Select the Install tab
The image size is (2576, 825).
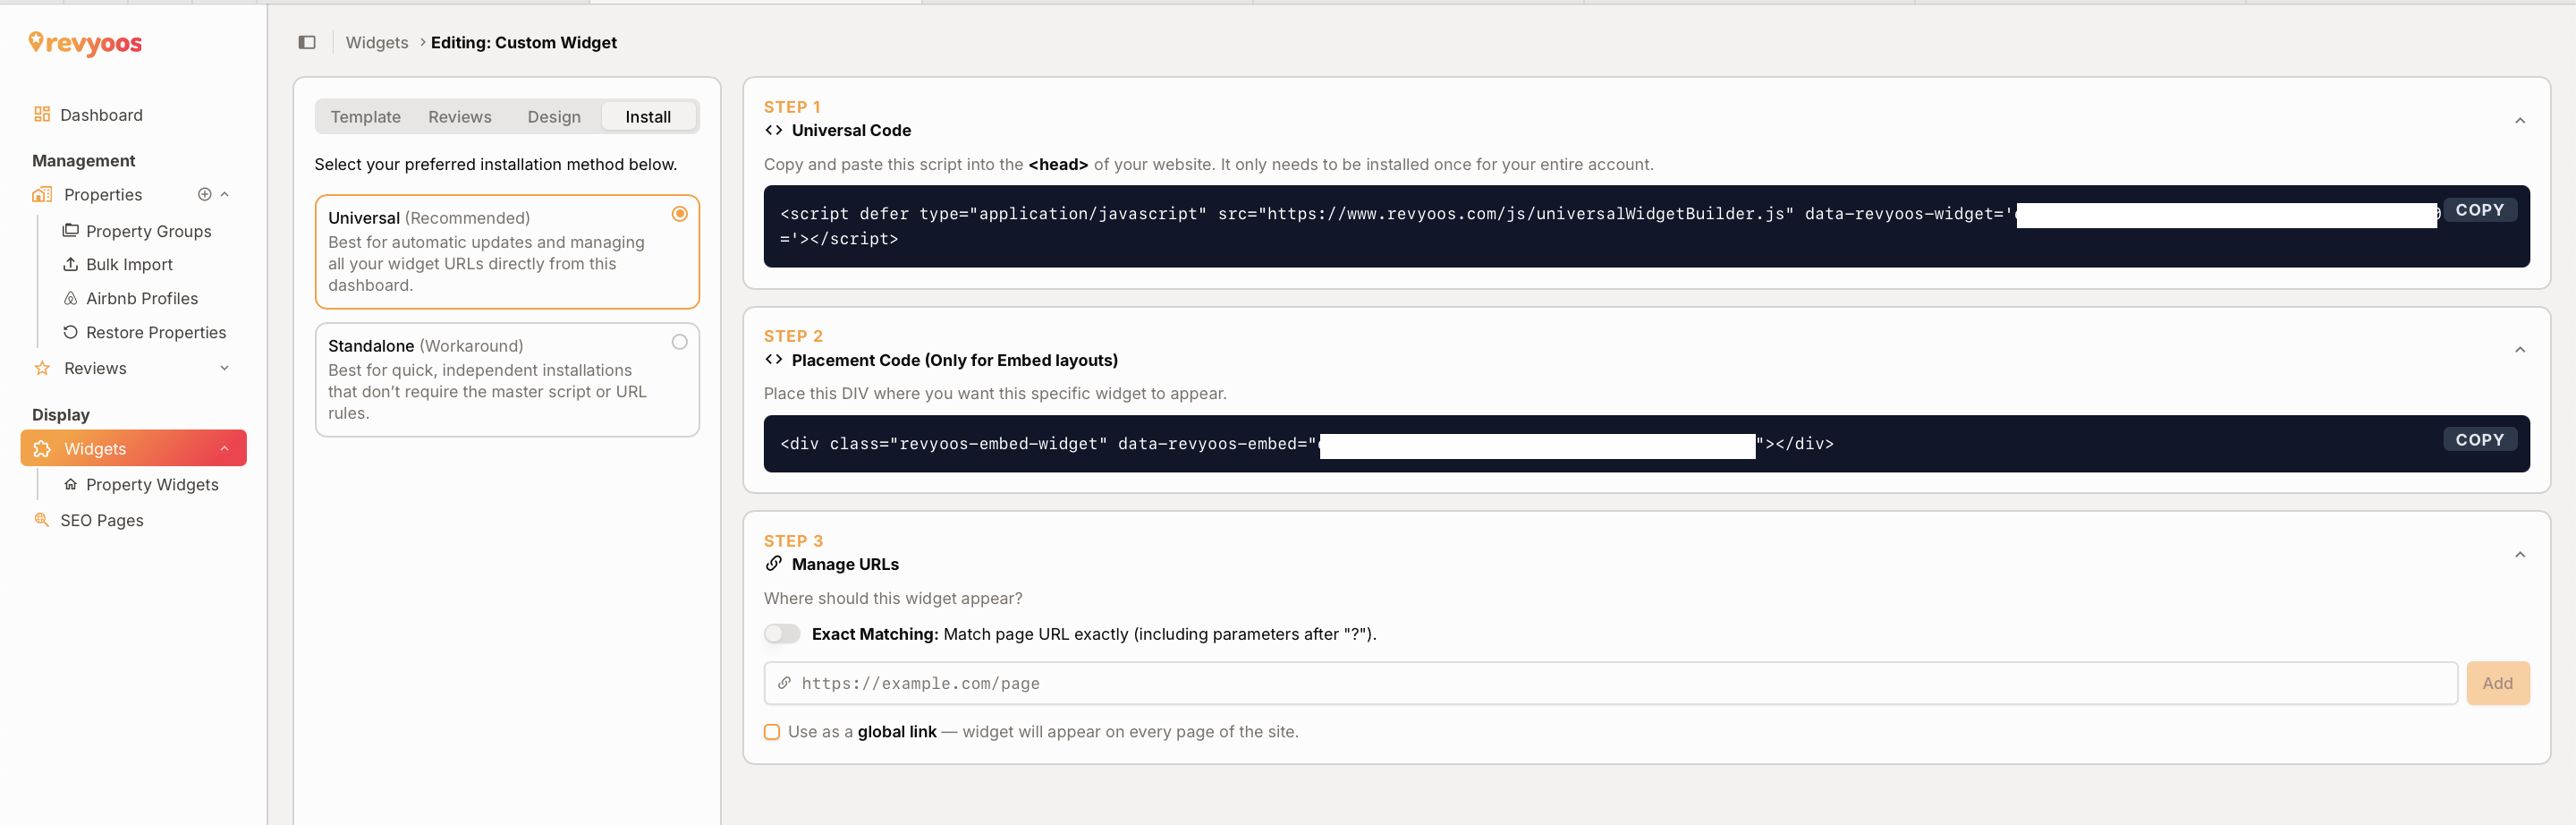[x=648, y=117]
